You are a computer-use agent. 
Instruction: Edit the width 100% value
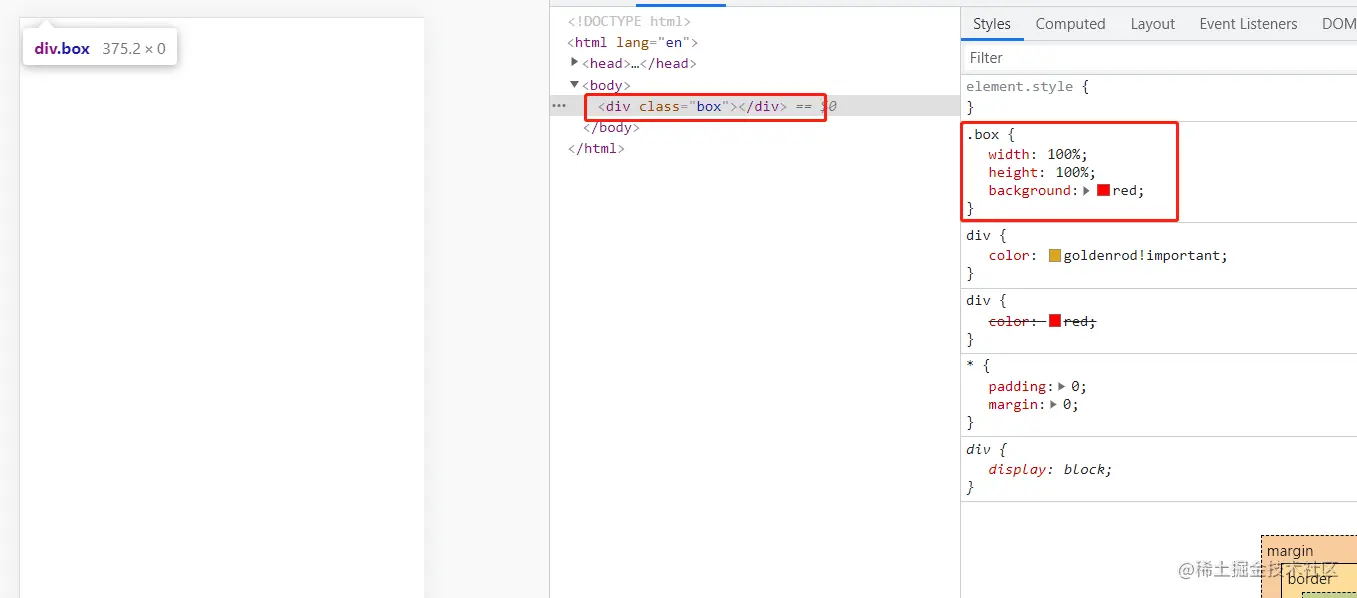pyautogui.click(x=1063, y=154)
